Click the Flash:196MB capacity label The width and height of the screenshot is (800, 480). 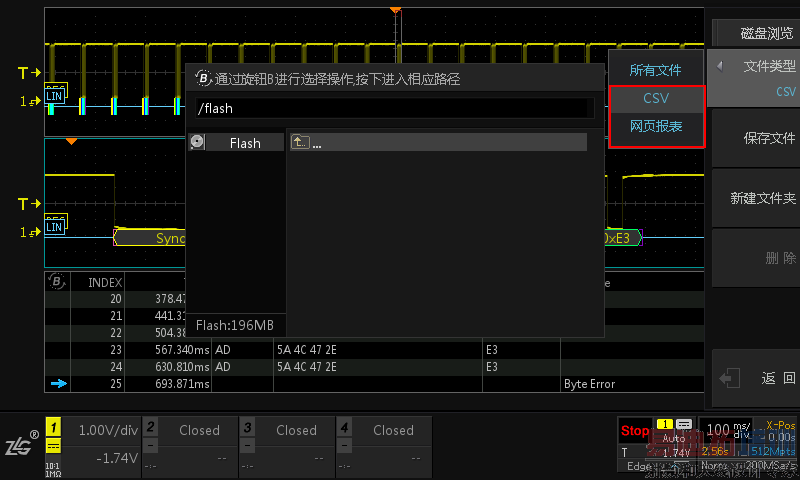pos(235,325)
